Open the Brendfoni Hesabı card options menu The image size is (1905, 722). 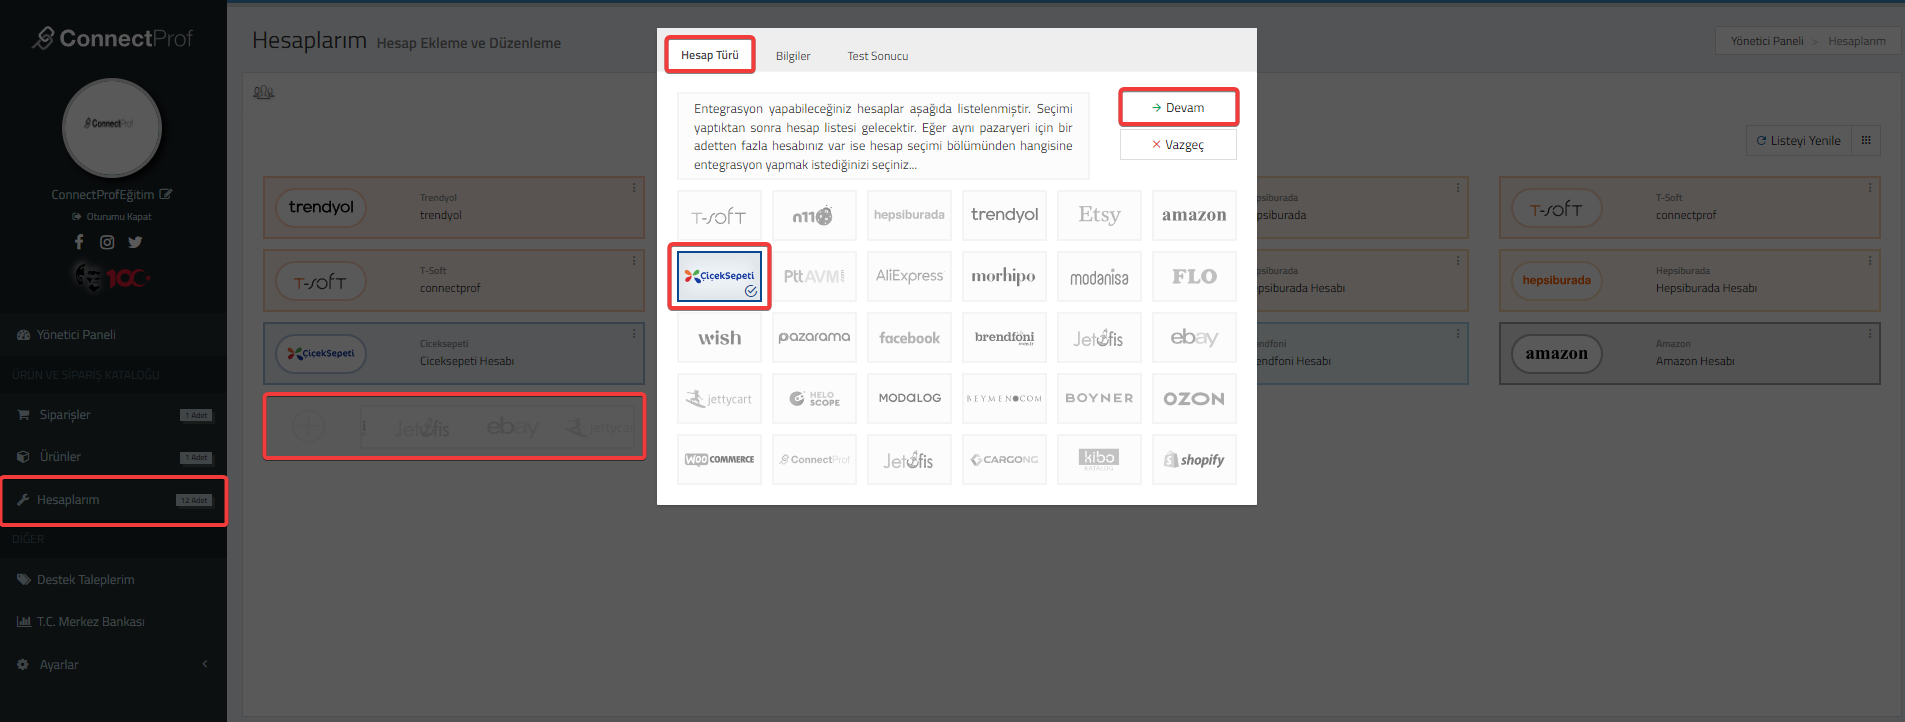pos(1458,334)
